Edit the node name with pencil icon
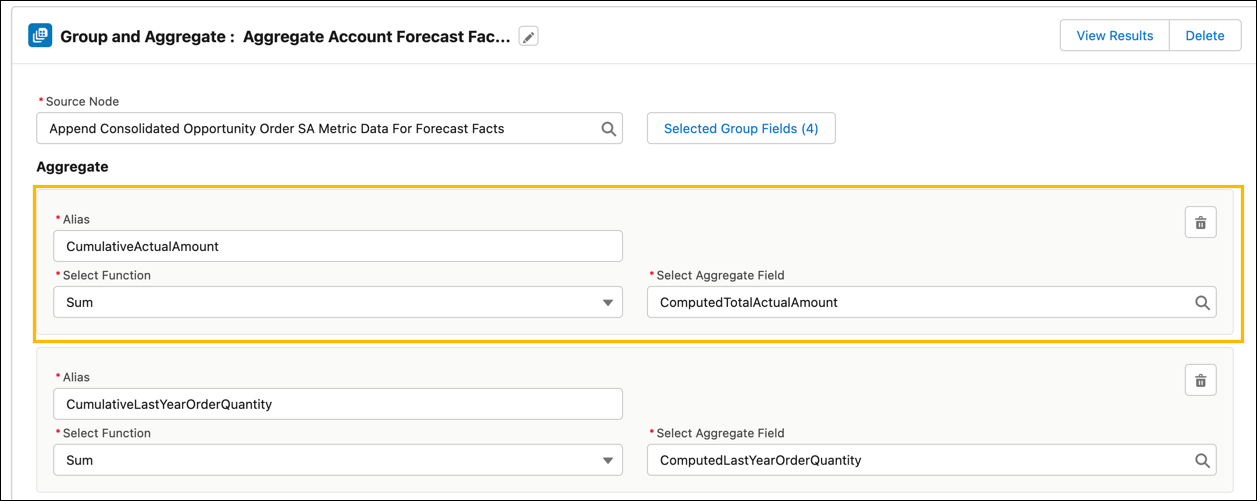Image resolution: width=1257 pixels, height=501 pixels. [529, 37]
